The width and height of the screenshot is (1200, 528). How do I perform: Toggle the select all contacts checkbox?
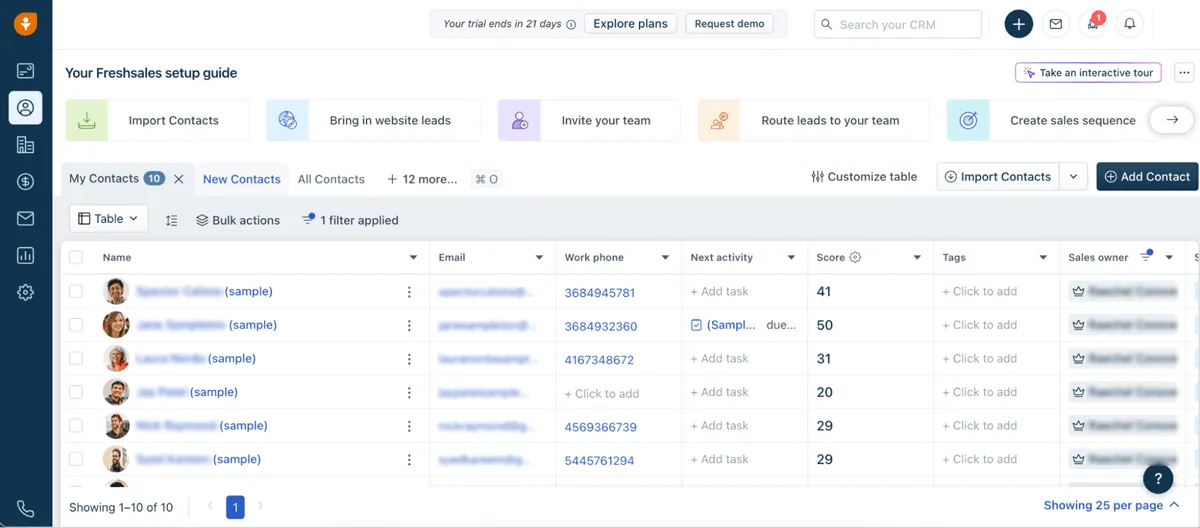coord(76,257)
